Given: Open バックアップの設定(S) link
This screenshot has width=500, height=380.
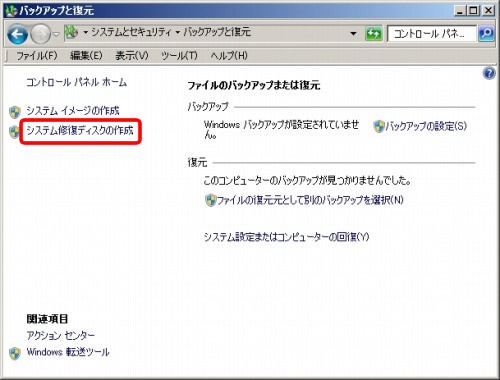Looking at the screenshot, I should (426, 126).
